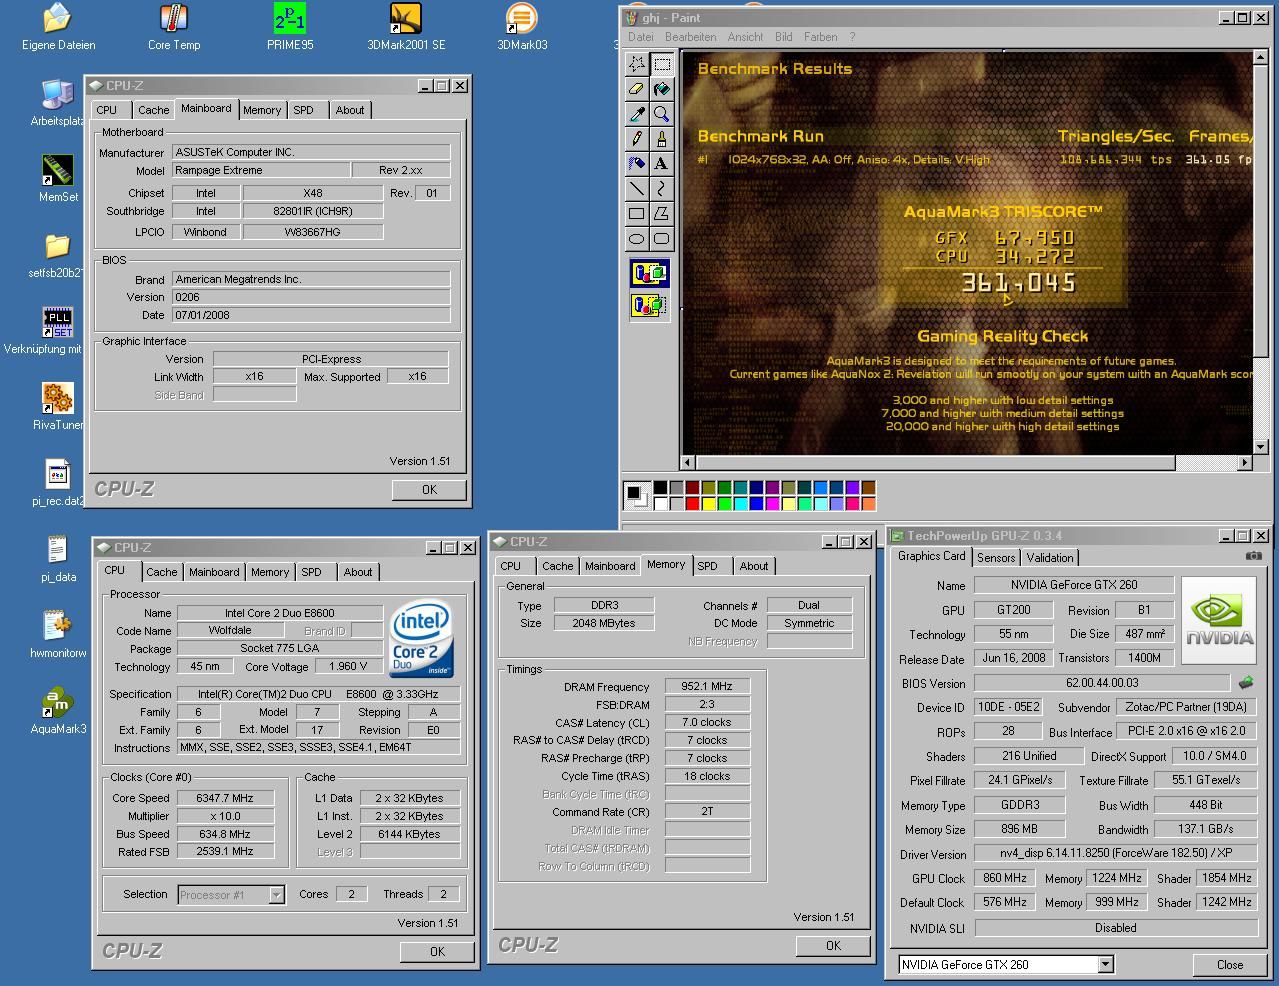Open the Eigene Dateien folder icon

(x=58, y=27)
